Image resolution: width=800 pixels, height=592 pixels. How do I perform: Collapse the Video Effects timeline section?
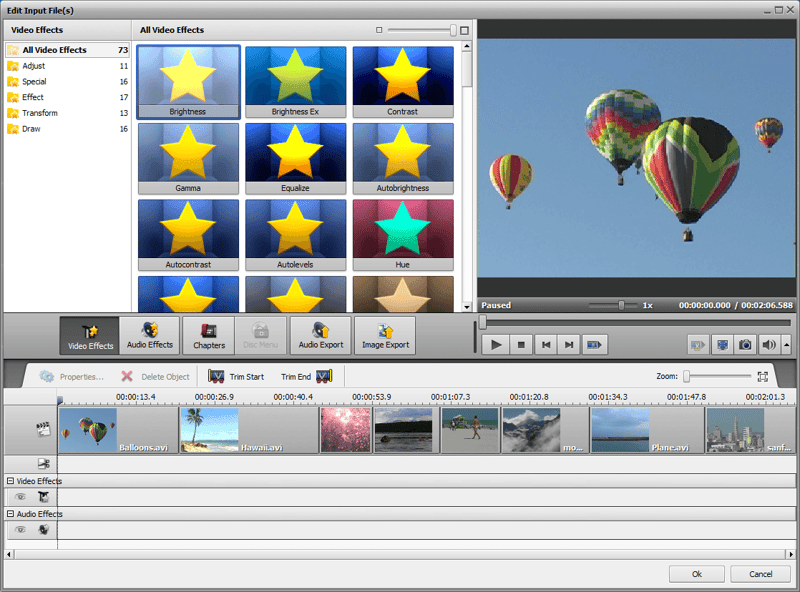tap(10, 481)
